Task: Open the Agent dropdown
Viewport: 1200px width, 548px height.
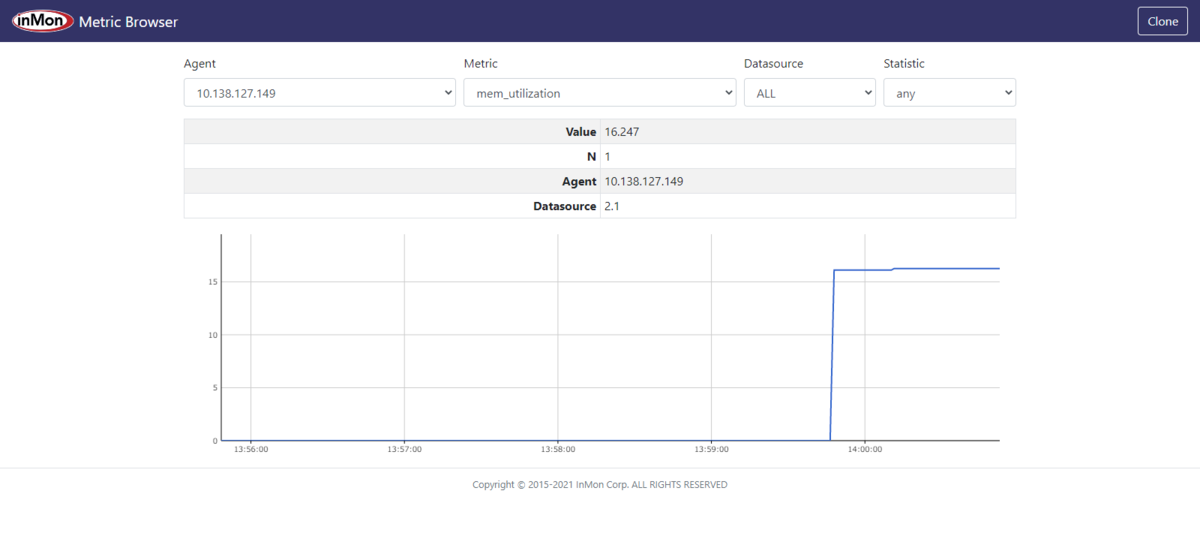Action: (320, 93)
